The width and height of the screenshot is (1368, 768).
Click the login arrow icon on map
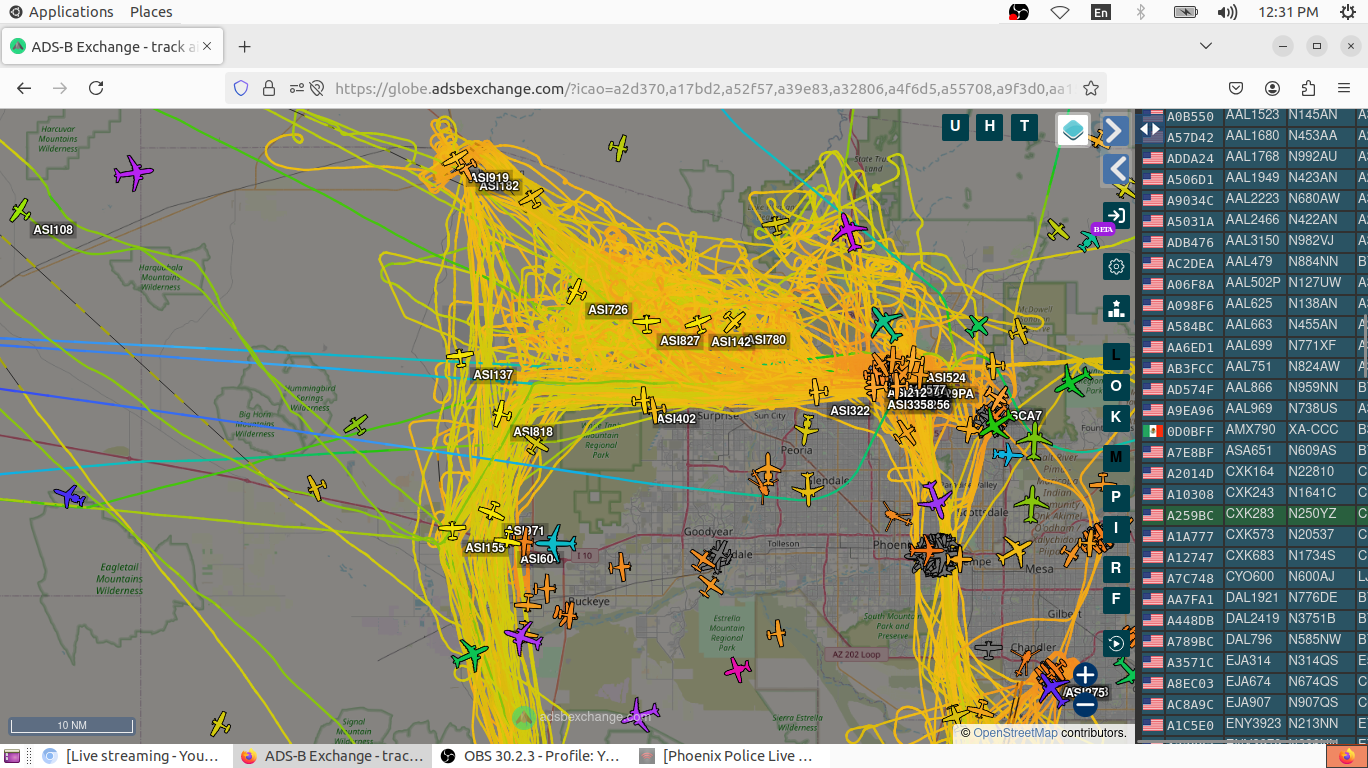click(x=1117, y=215)
